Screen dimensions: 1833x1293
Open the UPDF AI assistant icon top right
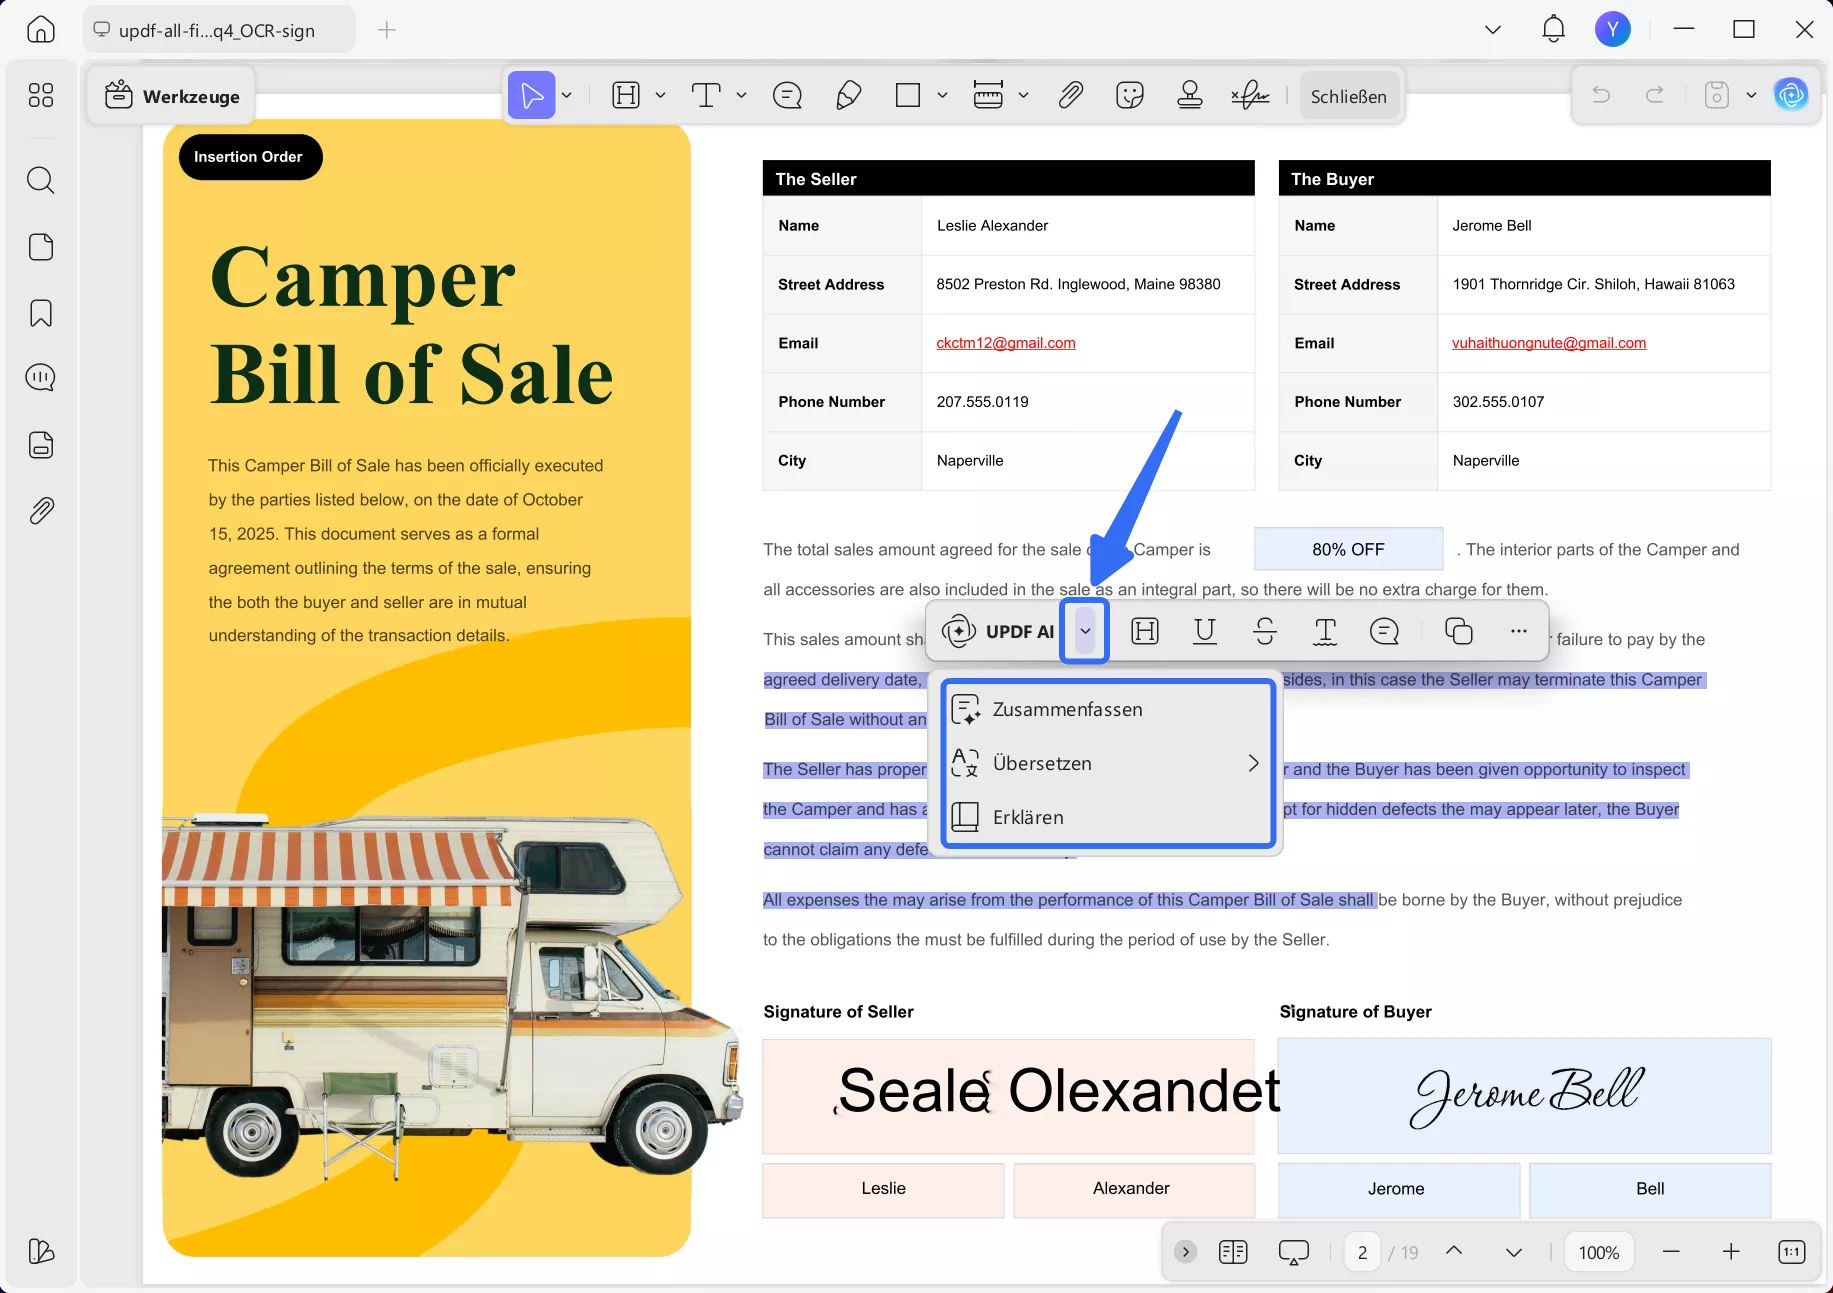[x=1791, y=95]
